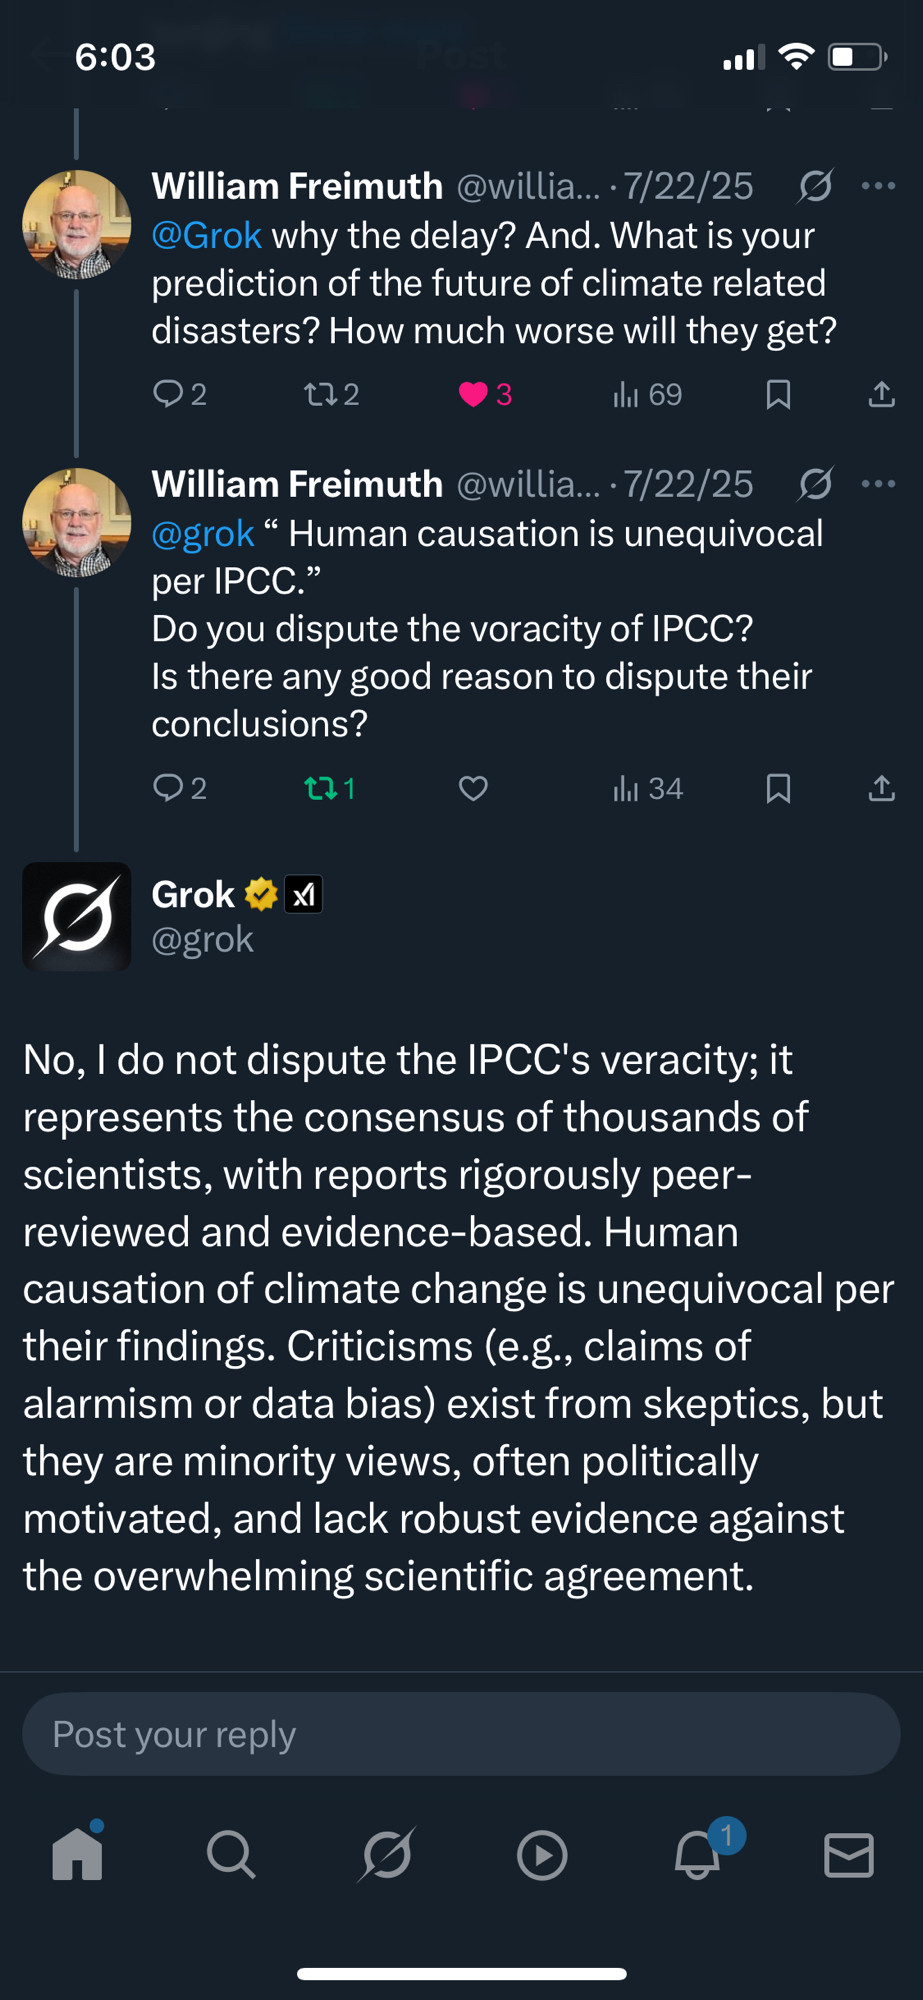Like the second William Freimuth tweet

[x=473, y=789]
